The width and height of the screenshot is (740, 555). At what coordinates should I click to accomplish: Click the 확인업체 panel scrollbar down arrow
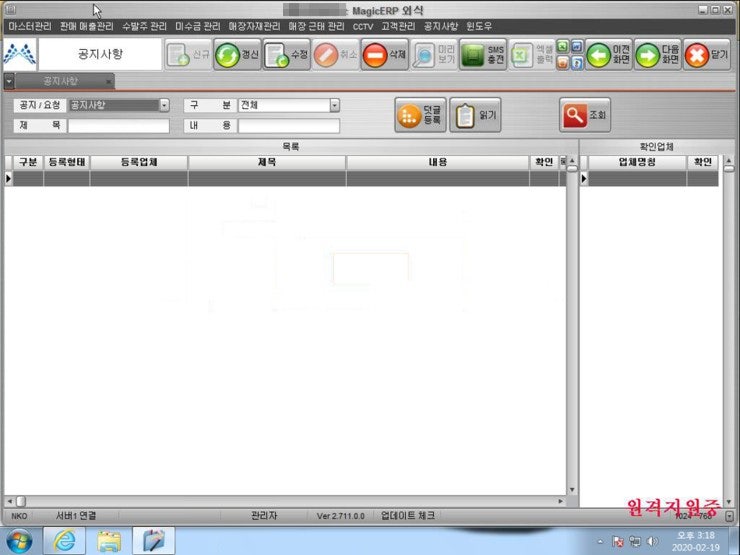click(729, 502)
